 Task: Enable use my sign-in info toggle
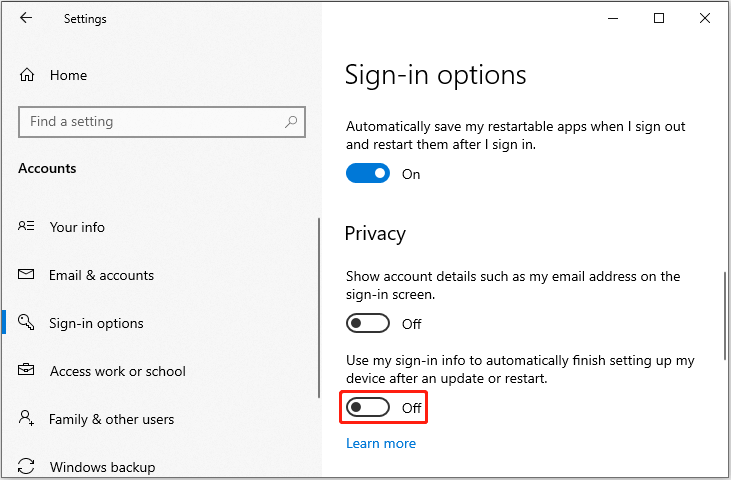coord(368,408)
